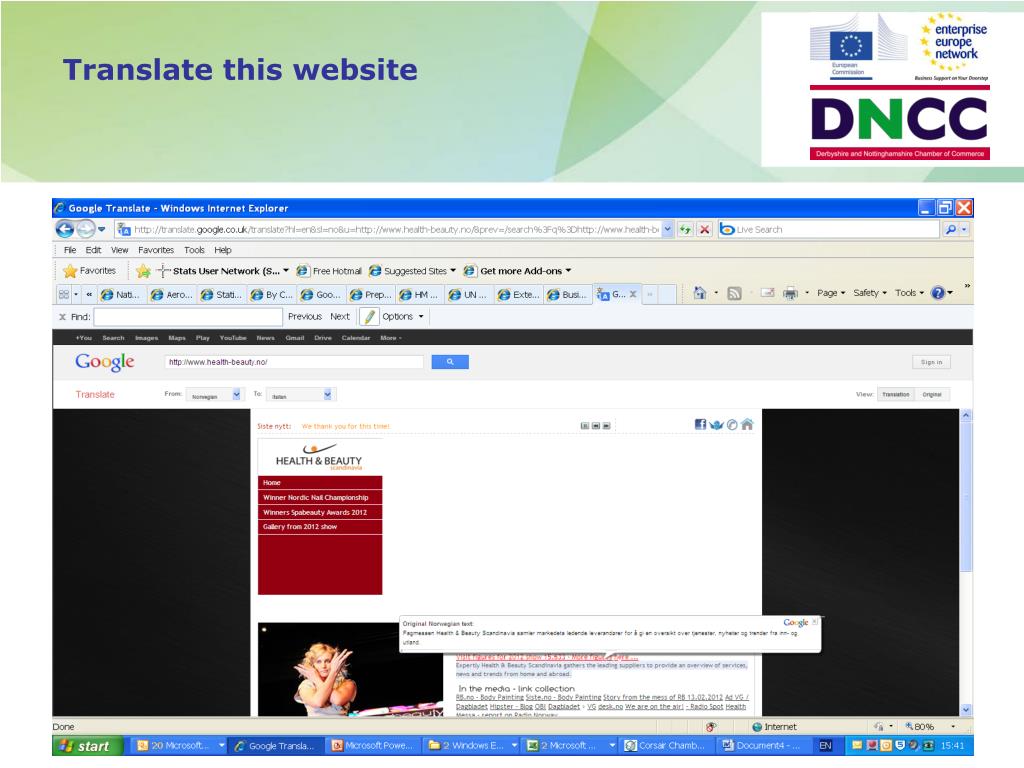Click the RSS Feeds icon
The height and width of the screenshot is (768, 1024).
[735, 293]
